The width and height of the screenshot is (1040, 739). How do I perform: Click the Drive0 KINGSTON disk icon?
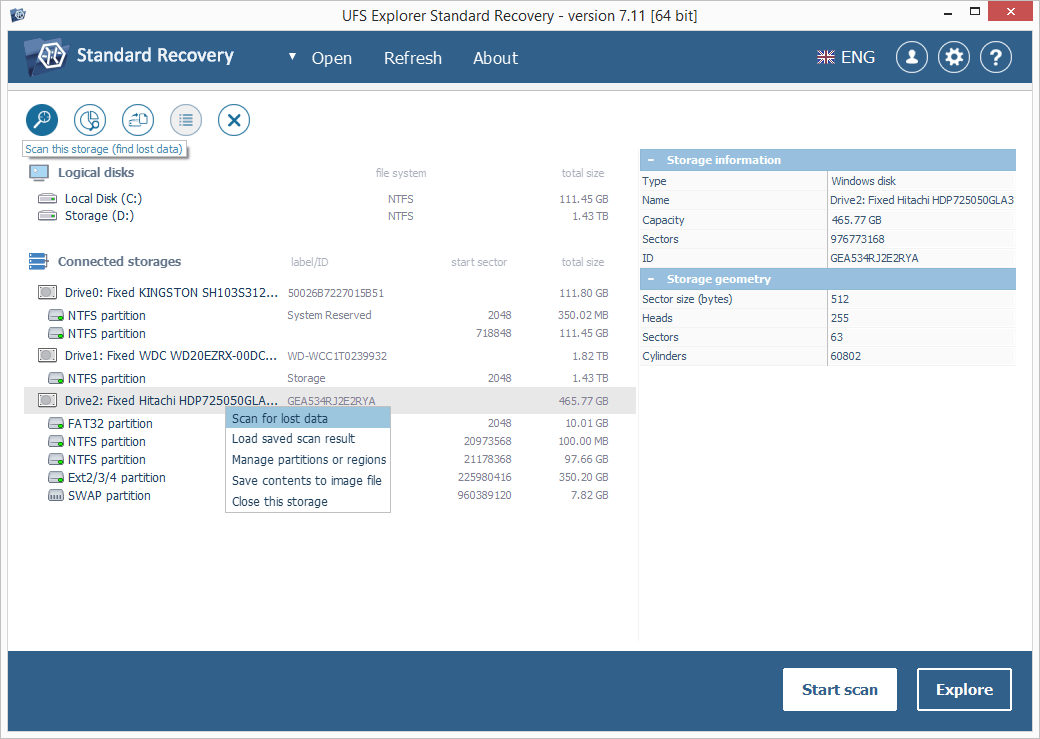(x=47, y=293)
